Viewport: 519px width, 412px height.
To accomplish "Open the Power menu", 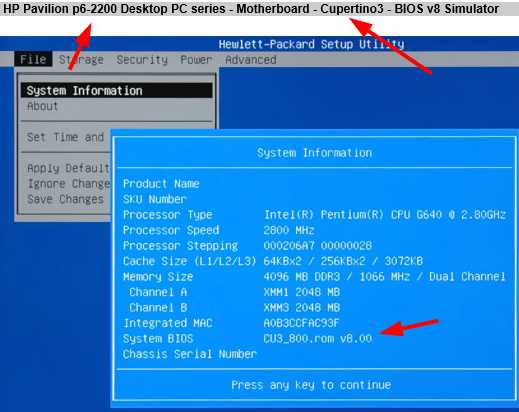I will 196,60.
